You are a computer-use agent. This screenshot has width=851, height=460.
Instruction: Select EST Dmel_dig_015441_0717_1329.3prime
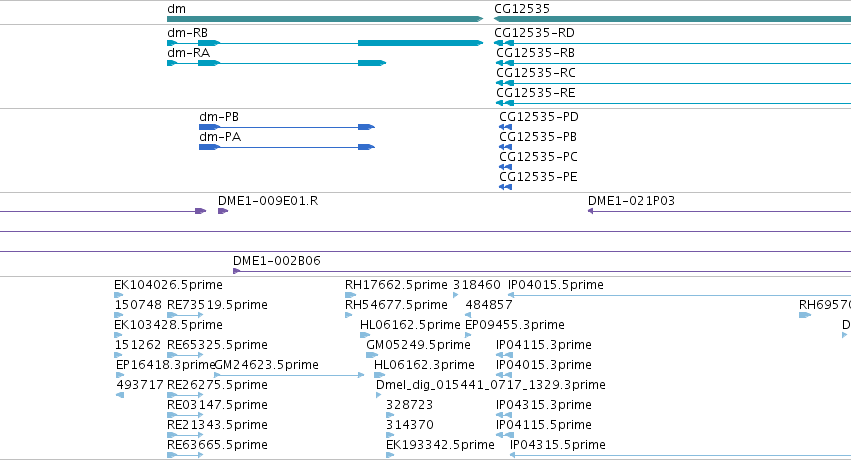point(491,385)
